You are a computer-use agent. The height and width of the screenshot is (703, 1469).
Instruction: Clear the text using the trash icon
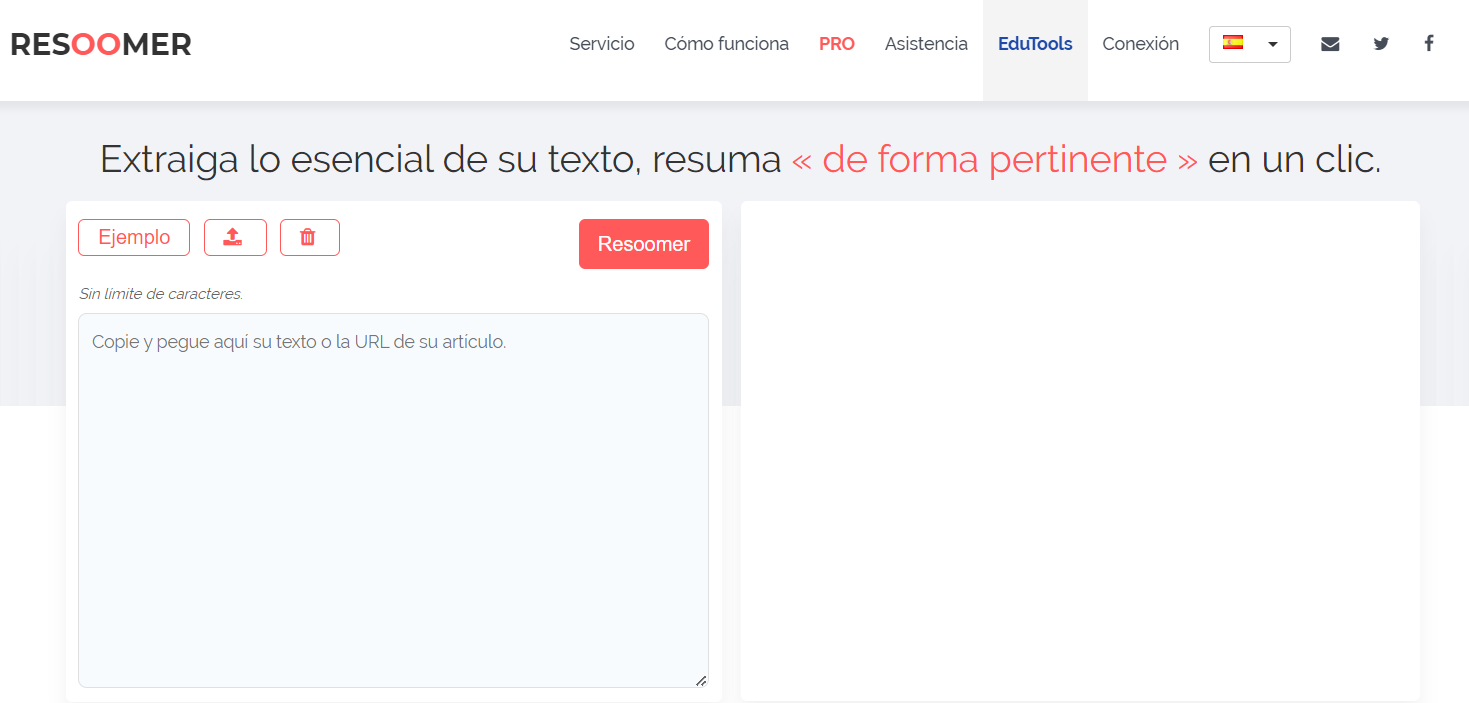(x=309, y=237)
